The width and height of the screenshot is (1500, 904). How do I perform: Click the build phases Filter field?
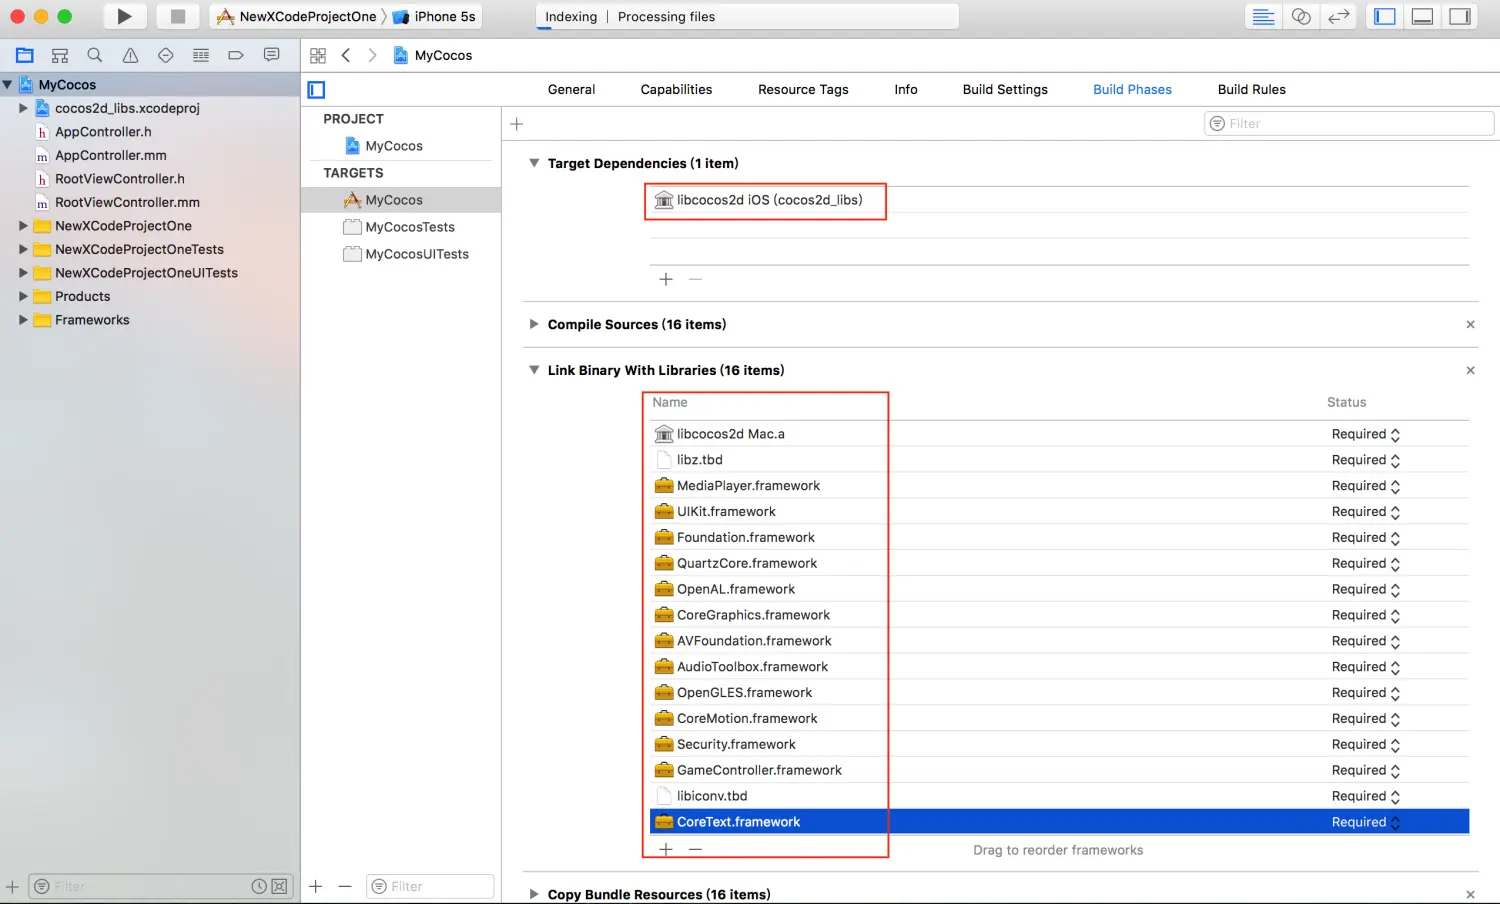1349,124
